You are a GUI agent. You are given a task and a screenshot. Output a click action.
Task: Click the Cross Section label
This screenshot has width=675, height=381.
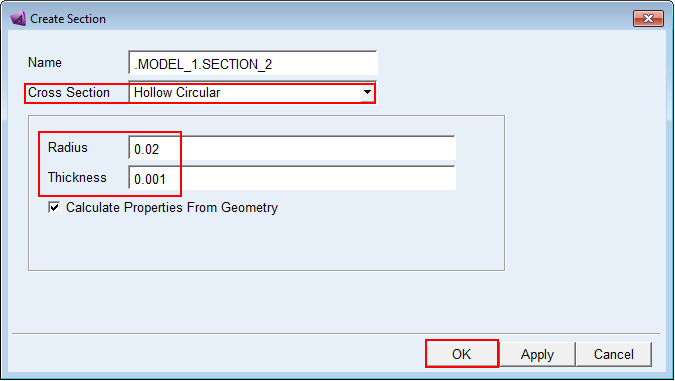[69, 93]
